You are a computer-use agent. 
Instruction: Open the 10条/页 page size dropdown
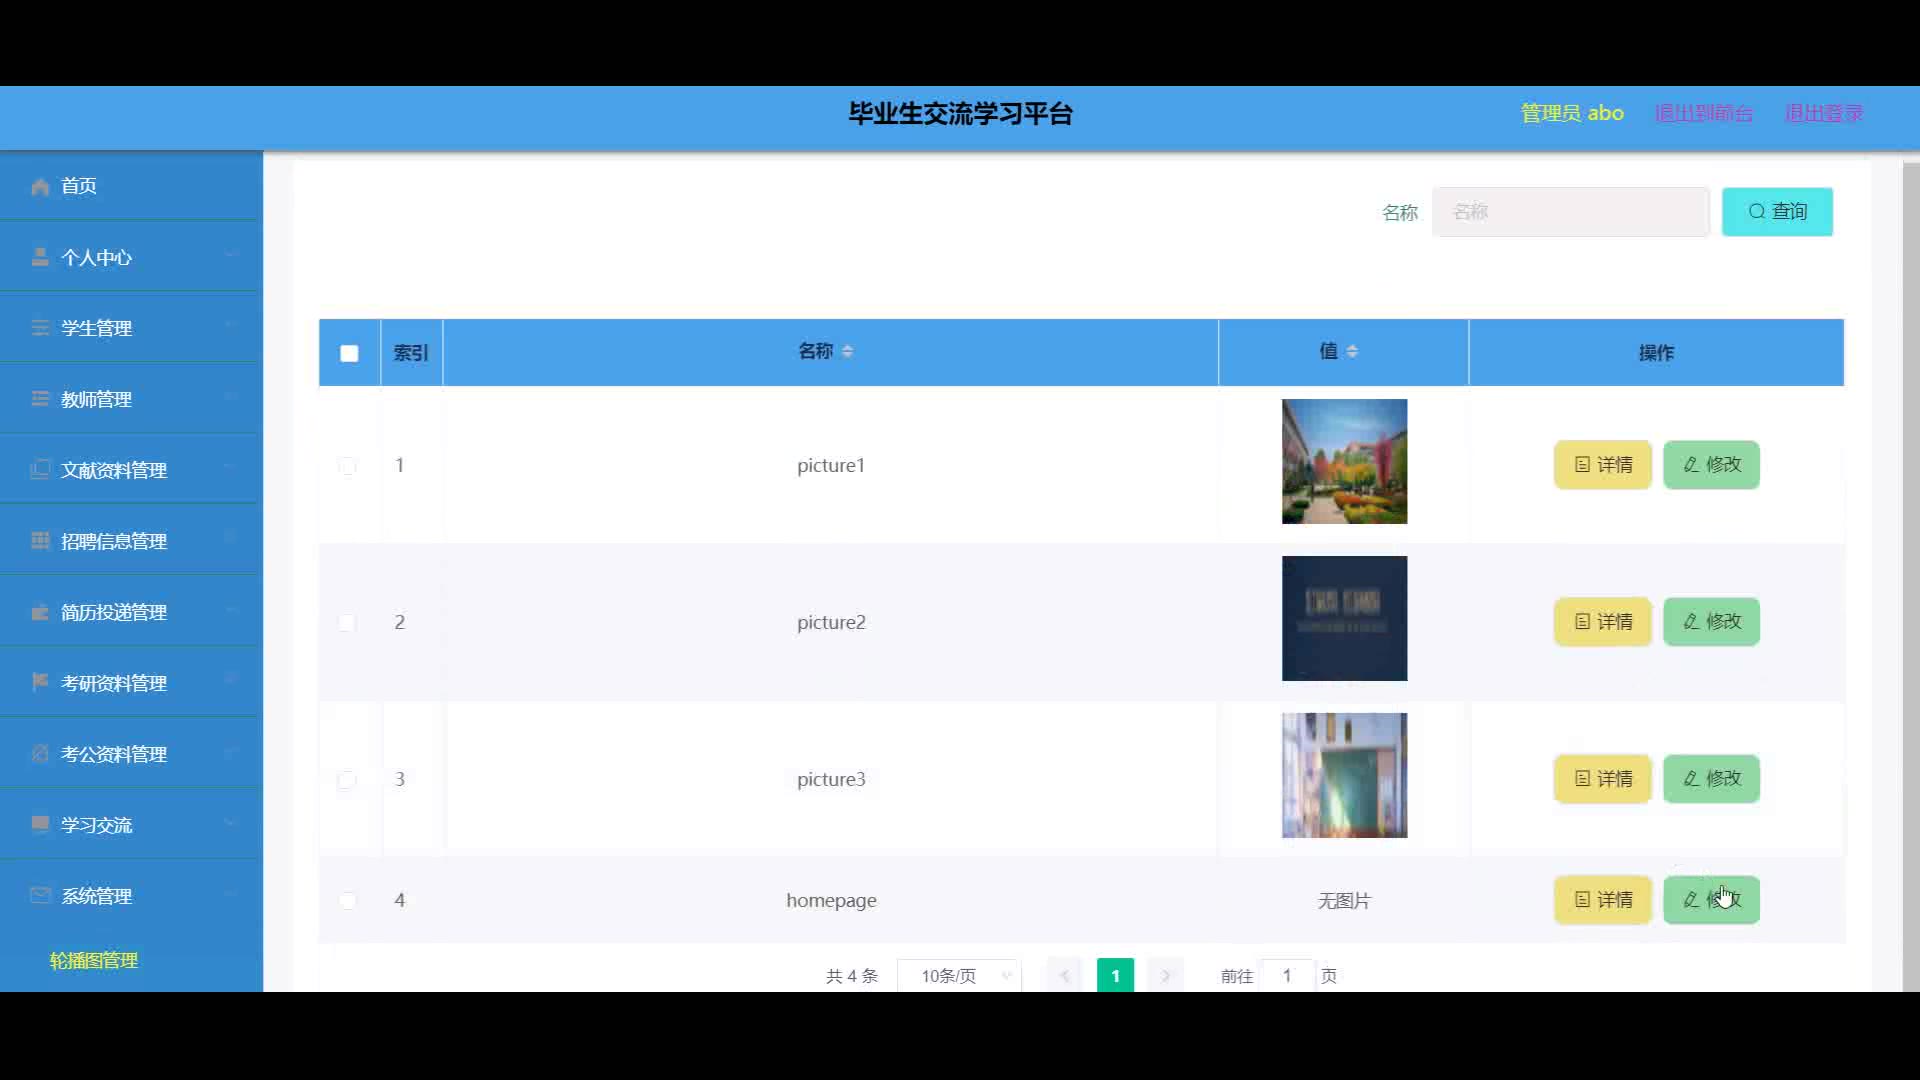(959, 975)
